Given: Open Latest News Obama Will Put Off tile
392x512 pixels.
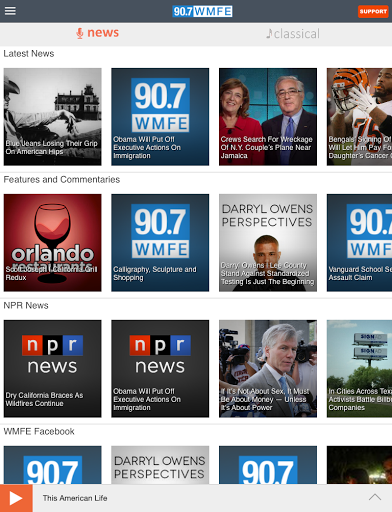Looking at the screenshot, I should click(x=160, y=117).
